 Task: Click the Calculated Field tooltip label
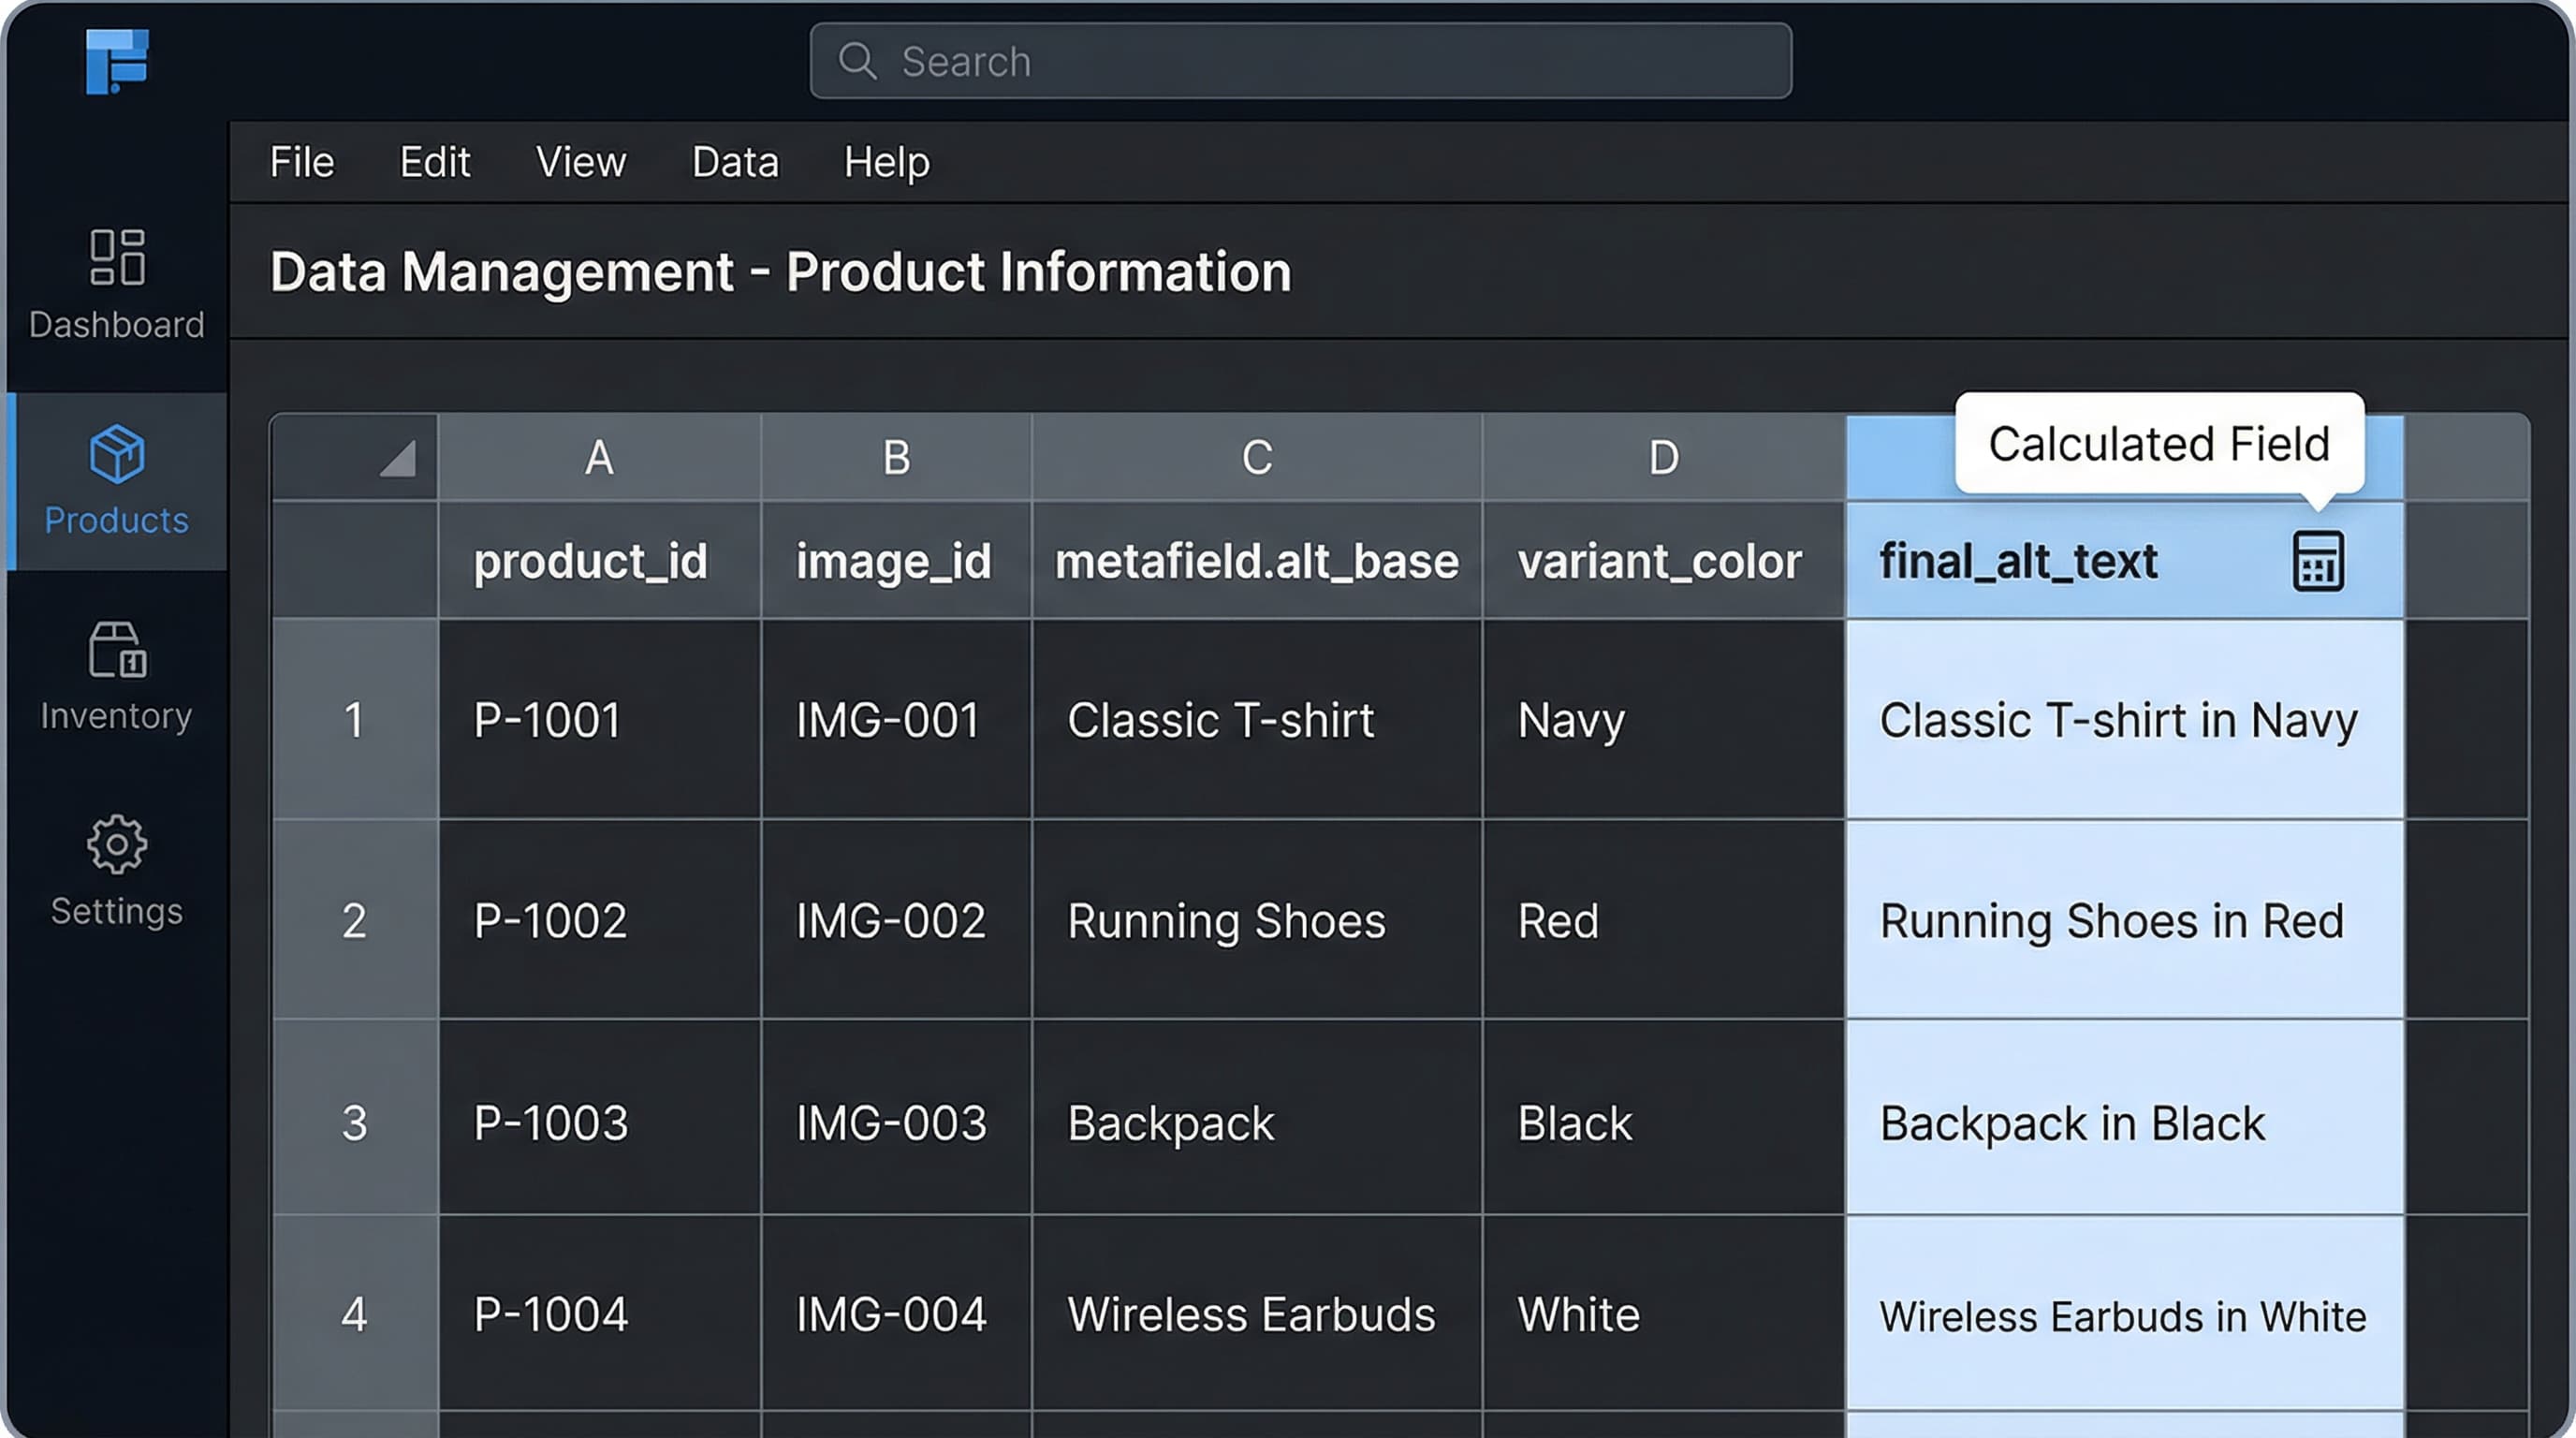2158,443
